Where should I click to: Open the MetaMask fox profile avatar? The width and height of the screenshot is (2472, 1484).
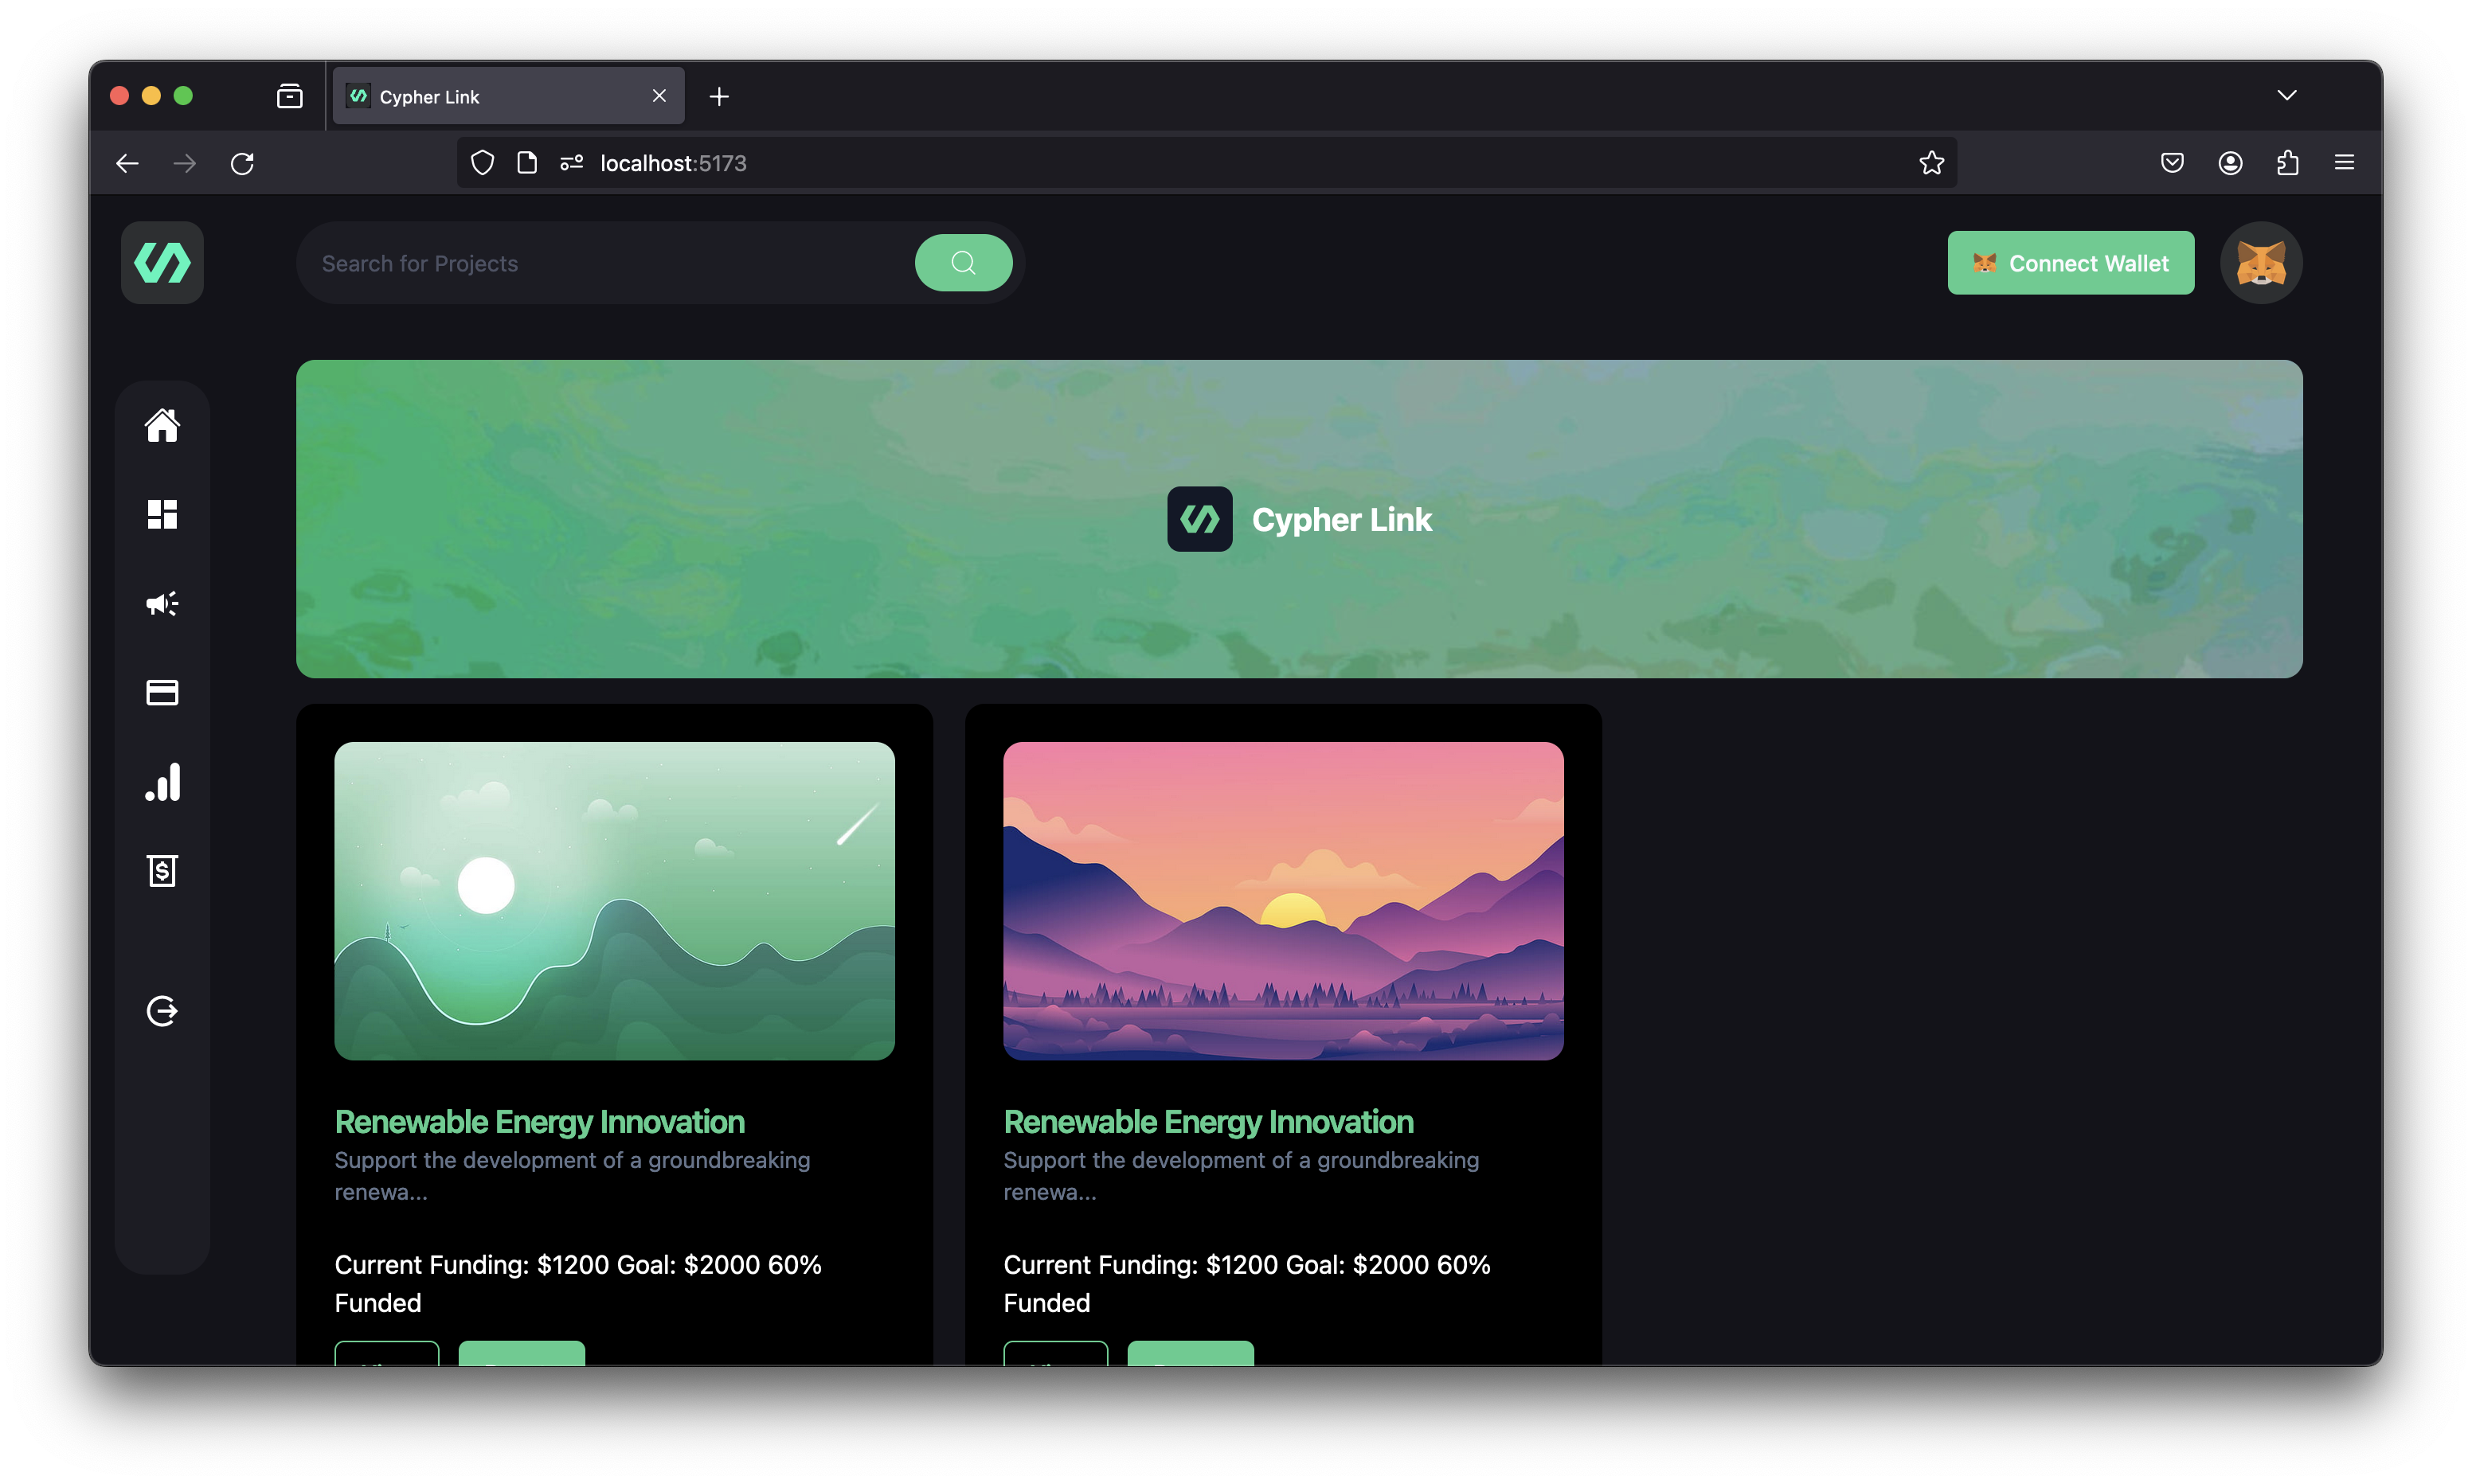pos(2260,263)
